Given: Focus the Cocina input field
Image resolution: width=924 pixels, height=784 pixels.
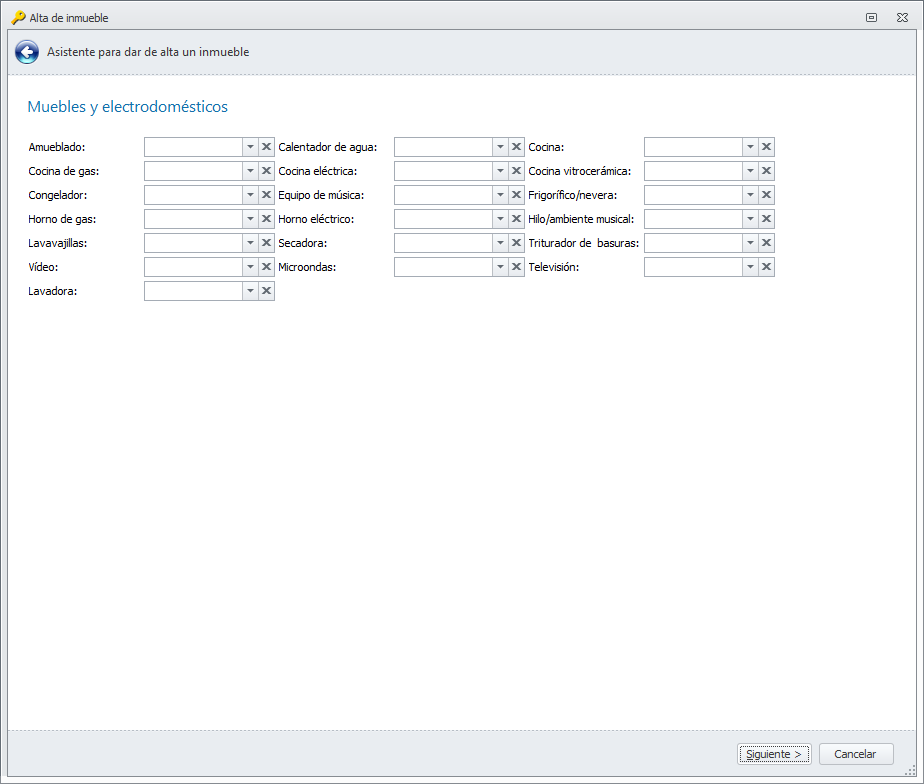Looking at the screenshot, I should tap(693, 147).
